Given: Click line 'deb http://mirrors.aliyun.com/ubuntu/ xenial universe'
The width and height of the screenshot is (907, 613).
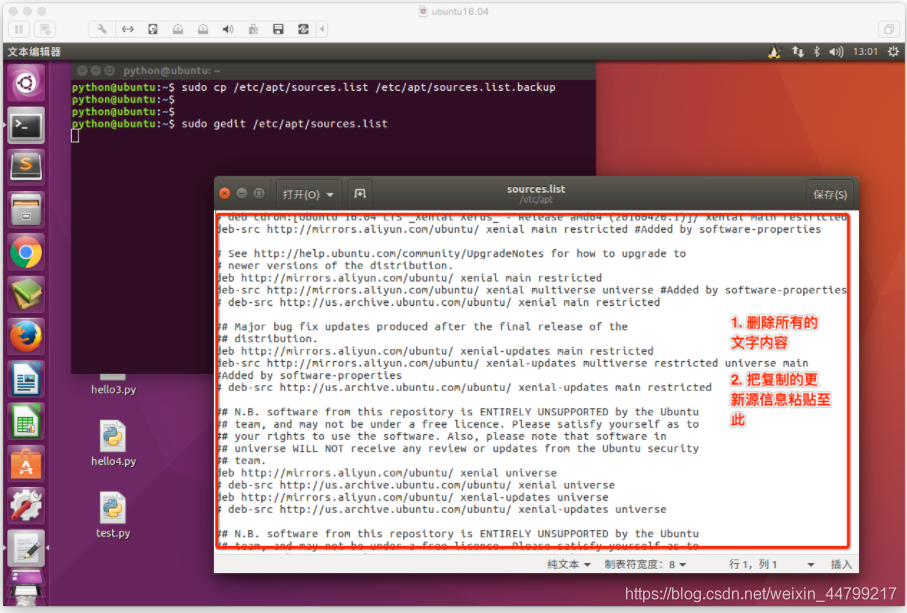Looking at the screenshot, I should pyautogui.click(x=388, y=473).
